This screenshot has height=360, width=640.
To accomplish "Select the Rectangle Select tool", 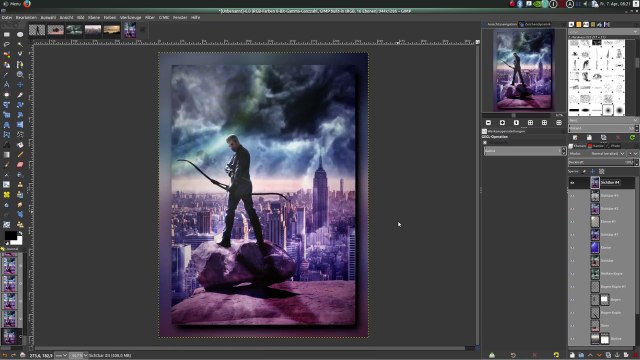I will (x=7, y=34).
